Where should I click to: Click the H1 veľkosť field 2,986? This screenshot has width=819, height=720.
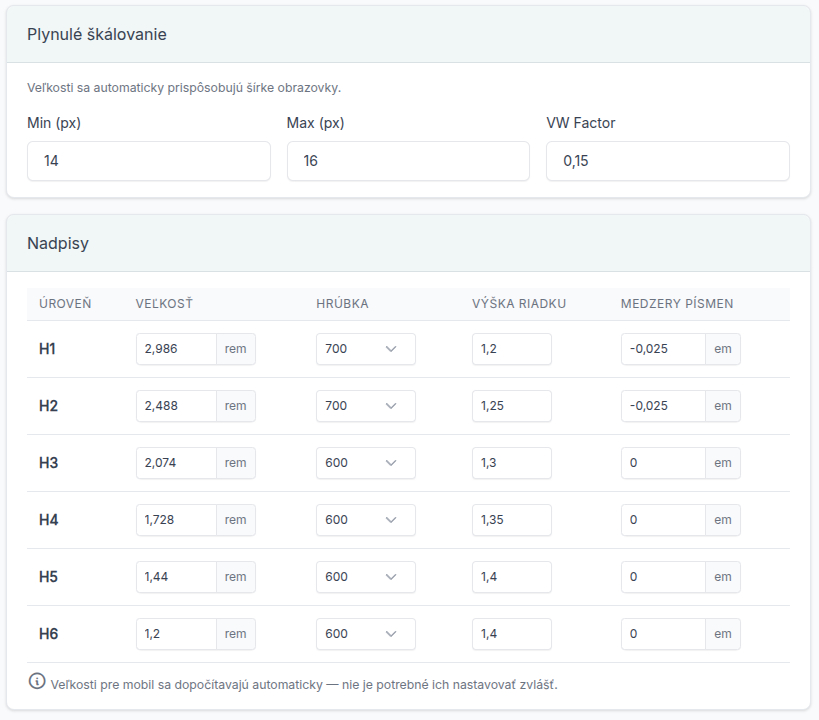[177, 349]
